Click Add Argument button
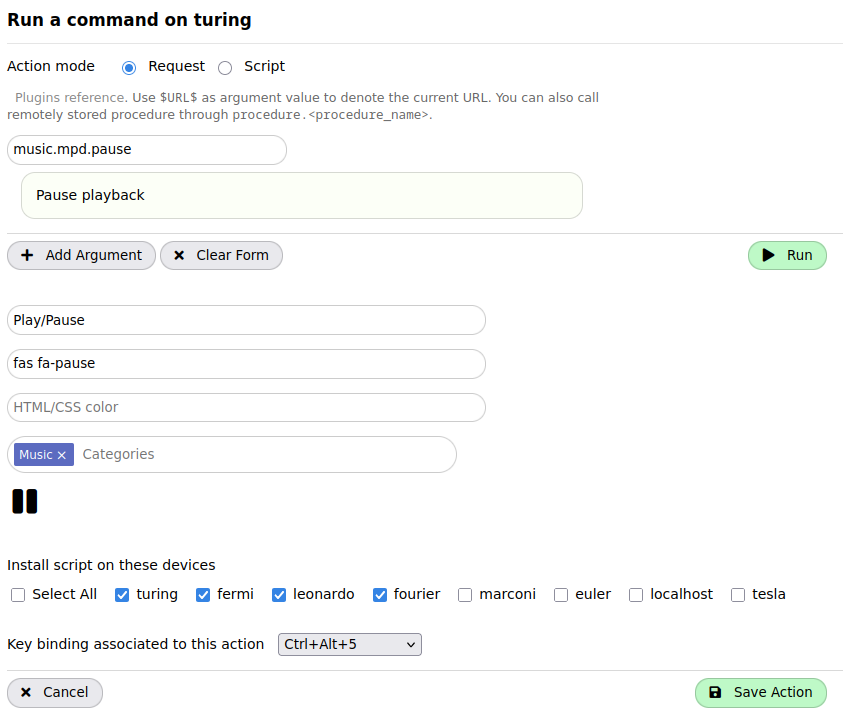This screenshot has height=722, width=851. pos(81,255)
